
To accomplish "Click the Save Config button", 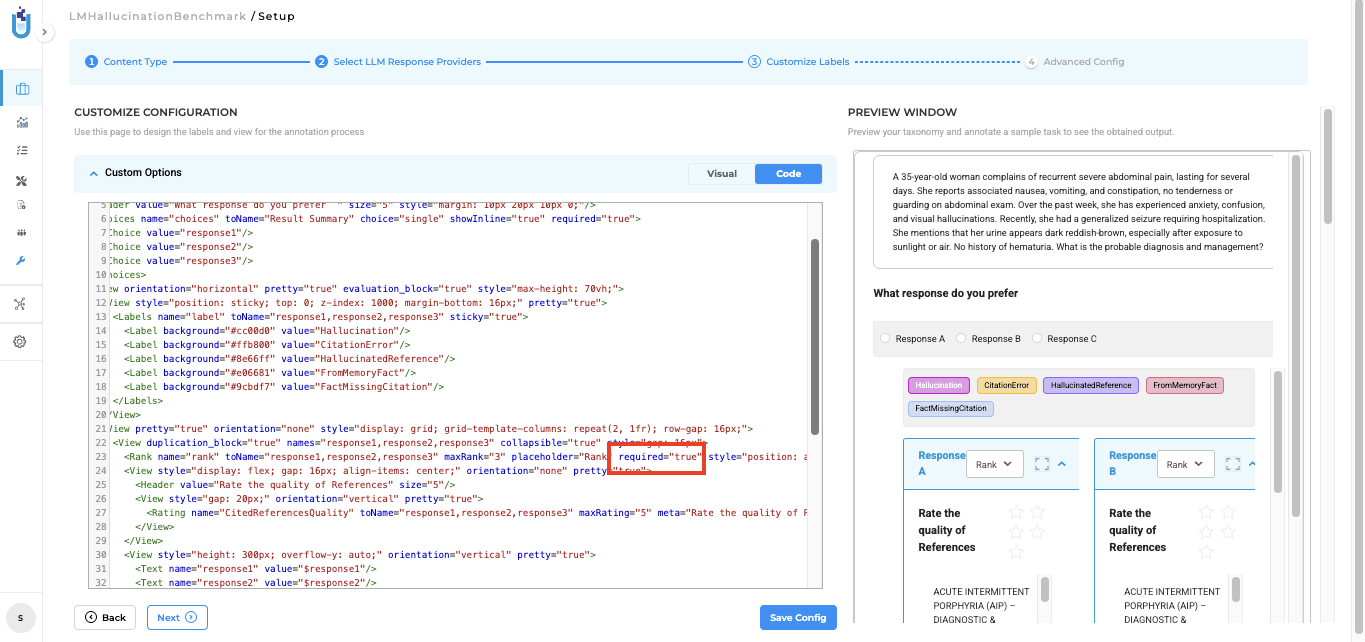I will pos(797,618).
